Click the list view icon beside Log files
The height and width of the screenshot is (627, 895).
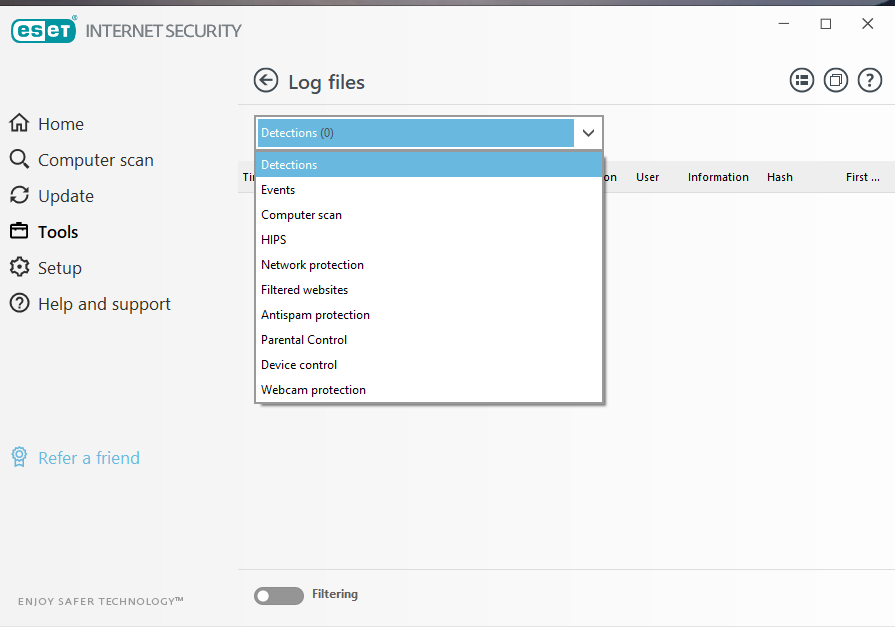click(x=802, y=81)
